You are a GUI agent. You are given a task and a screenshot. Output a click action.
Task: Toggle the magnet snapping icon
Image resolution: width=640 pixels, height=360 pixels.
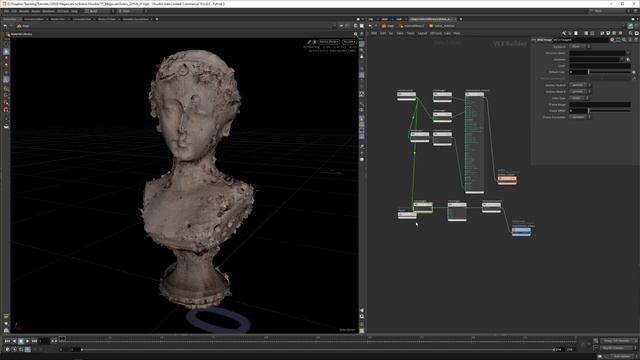[6, 109]
